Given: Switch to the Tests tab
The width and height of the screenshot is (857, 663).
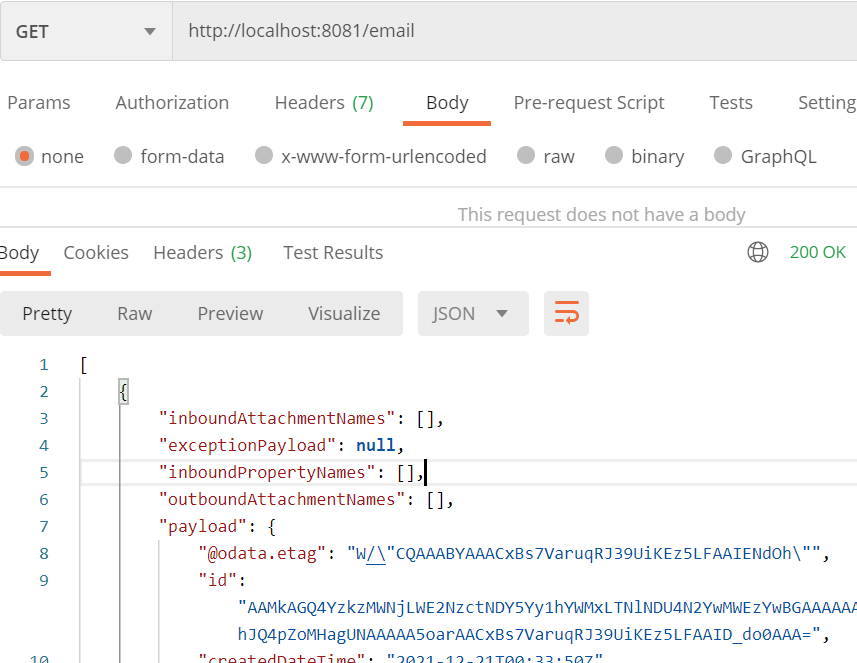Looking at the screenshot, I should tap(730, 103).
